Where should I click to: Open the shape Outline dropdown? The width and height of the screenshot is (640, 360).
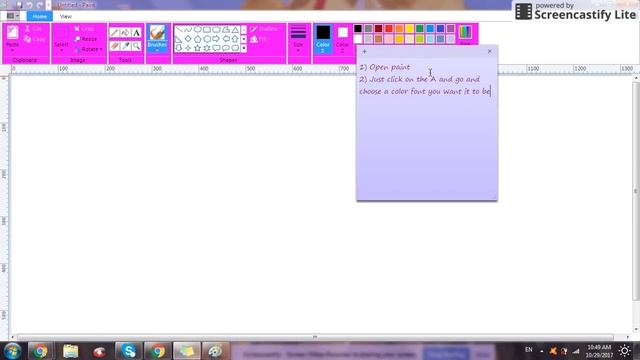point(266,29)
